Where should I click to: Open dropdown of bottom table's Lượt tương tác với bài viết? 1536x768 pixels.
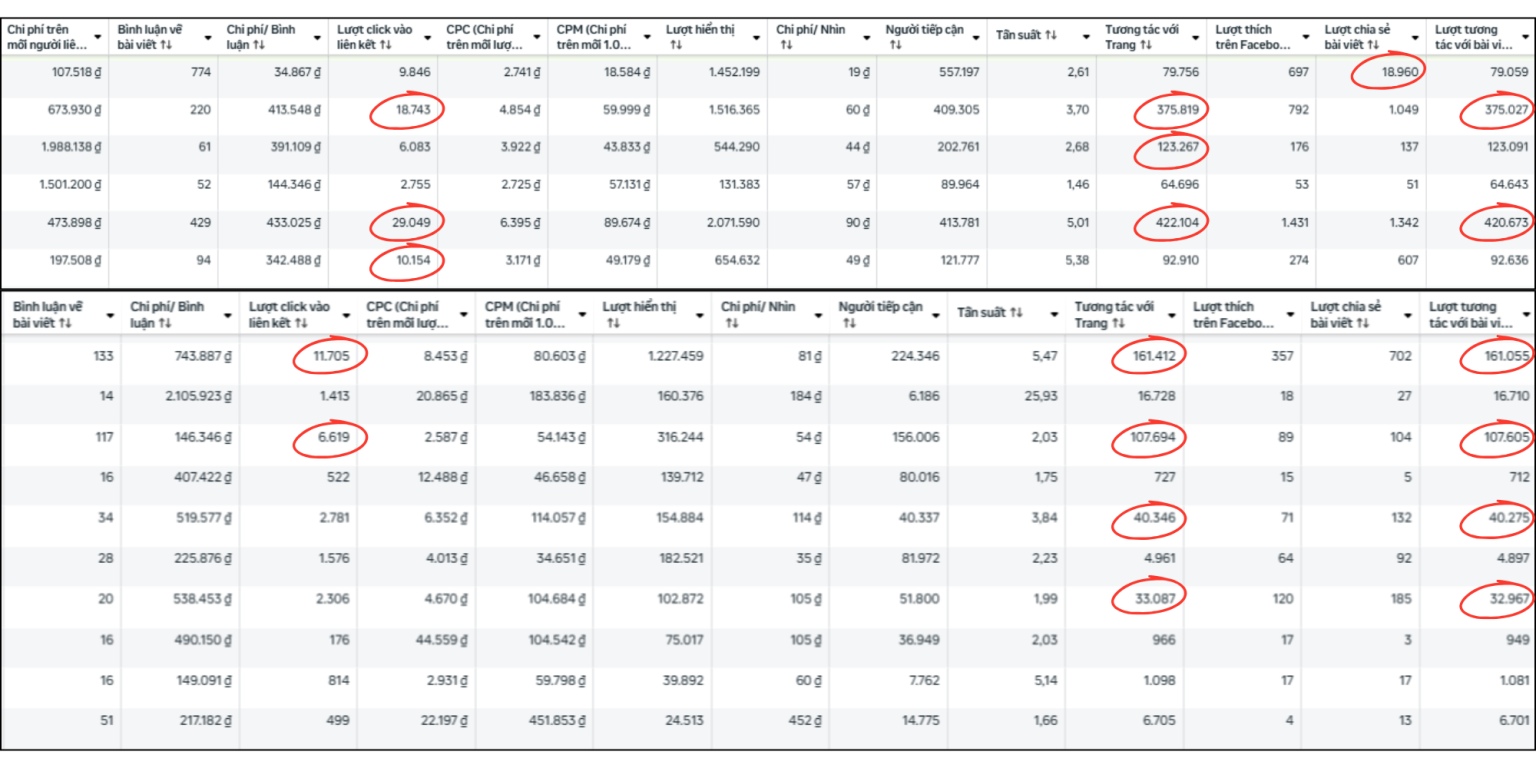click(x=1525, y=315)
